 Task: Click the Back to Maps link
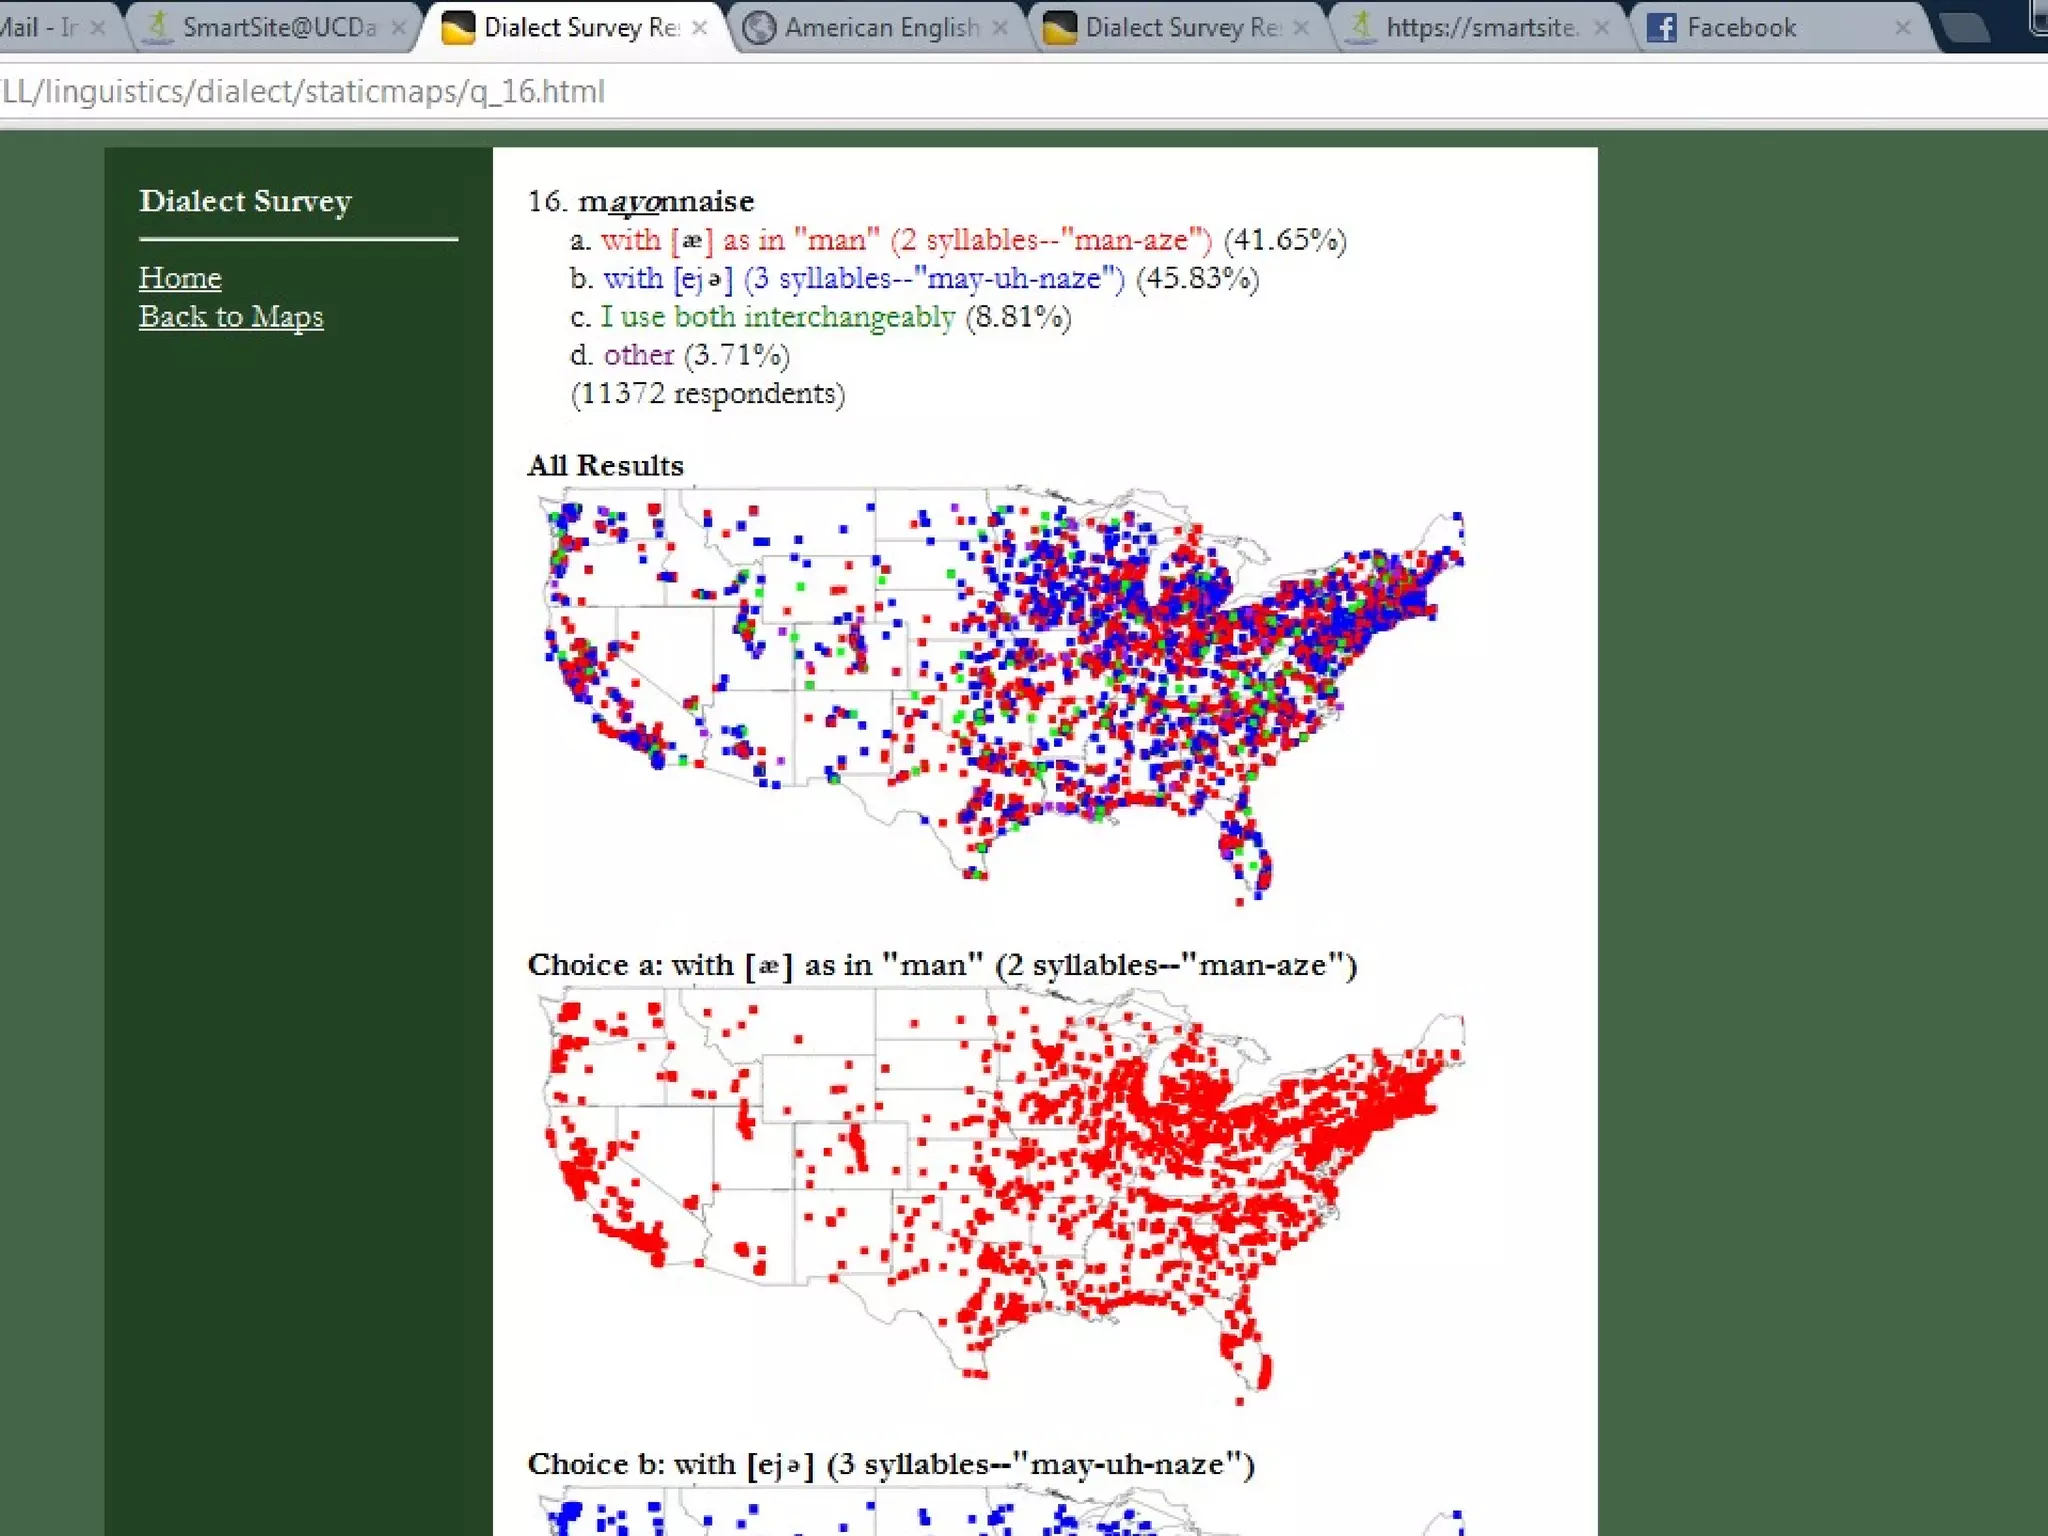click(x=231, y=316)
